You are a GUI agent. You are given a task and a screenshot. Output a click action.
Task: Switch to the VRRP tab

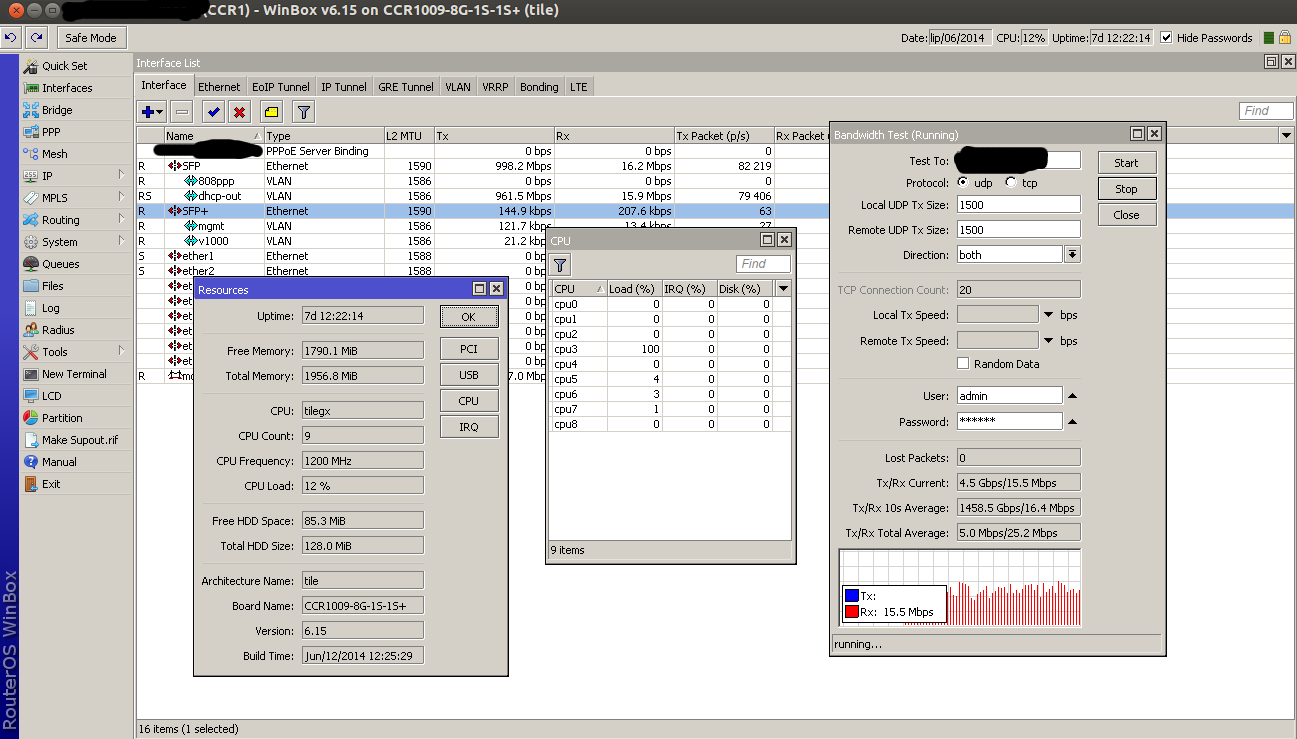495,87
